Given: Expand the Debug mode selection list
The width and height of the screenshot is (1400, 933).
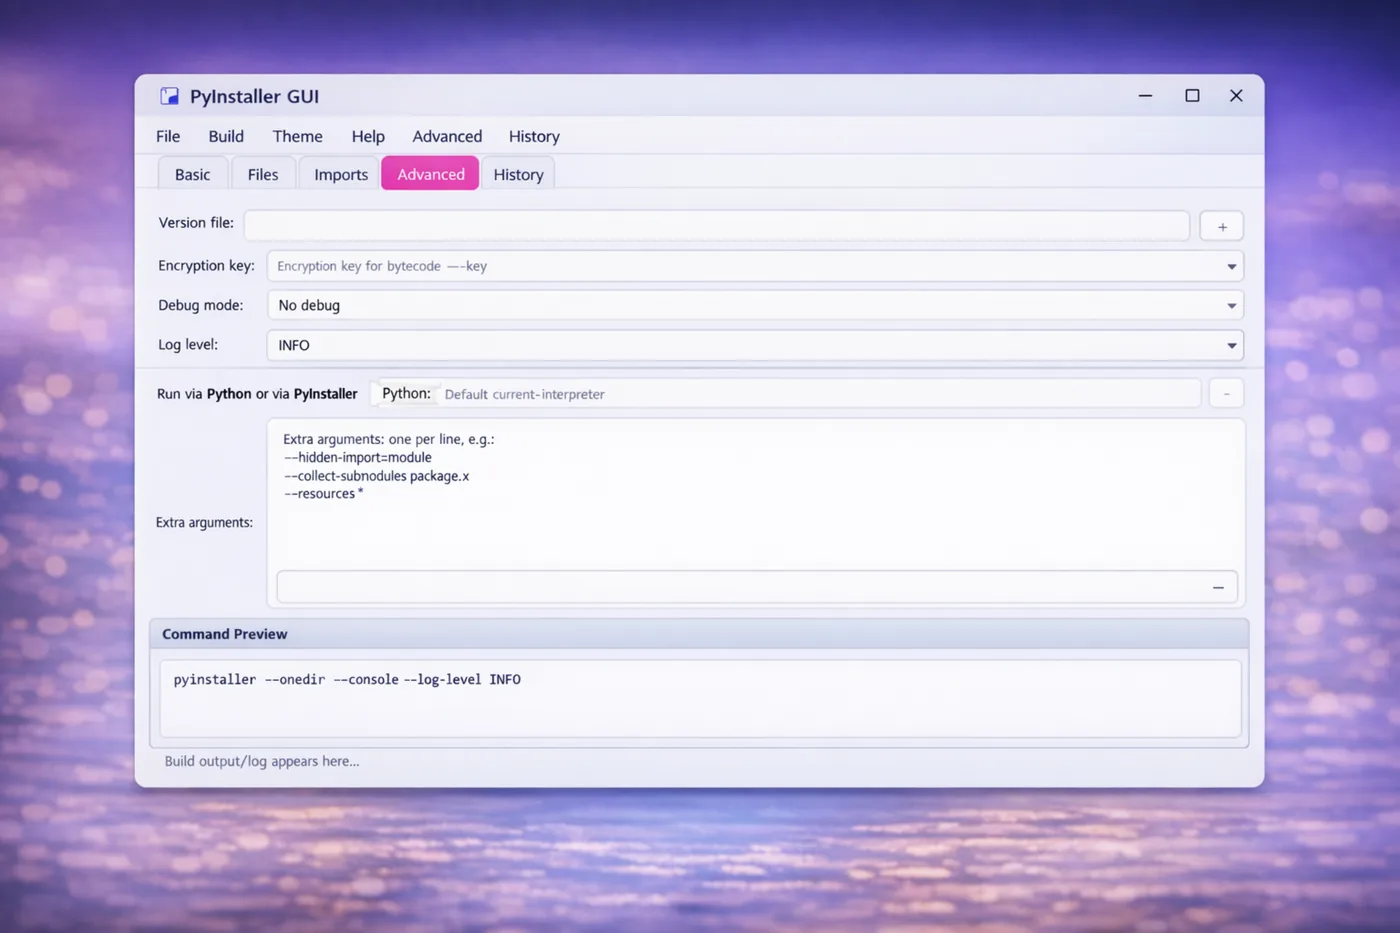Looking at the screenshot, I should pyautogui.click(x=1231, y=305).
